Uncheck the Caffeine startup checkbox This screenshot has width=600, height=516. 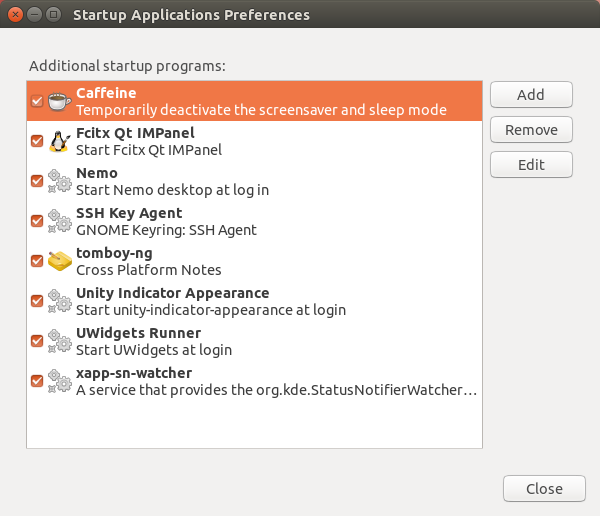click(37, 101)
